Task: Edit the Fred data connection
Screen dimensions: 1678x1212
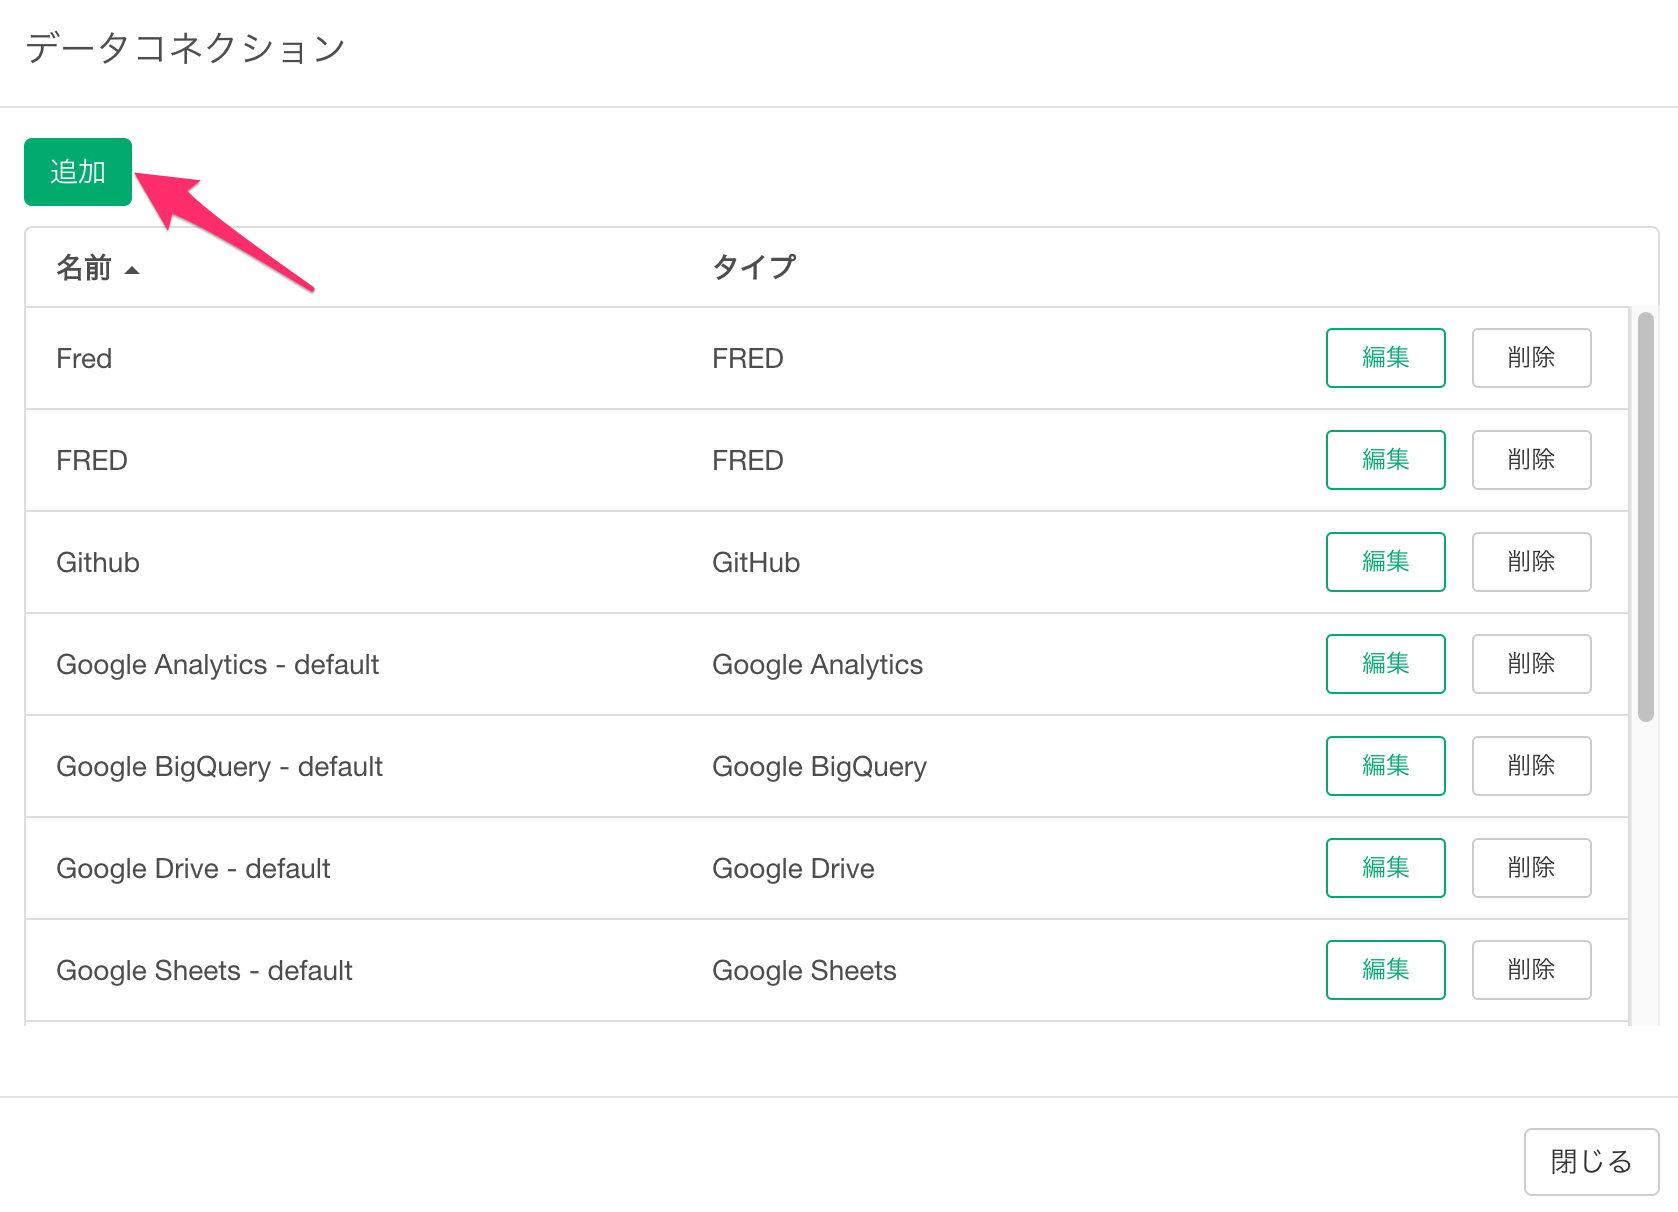Action: 1385,358
